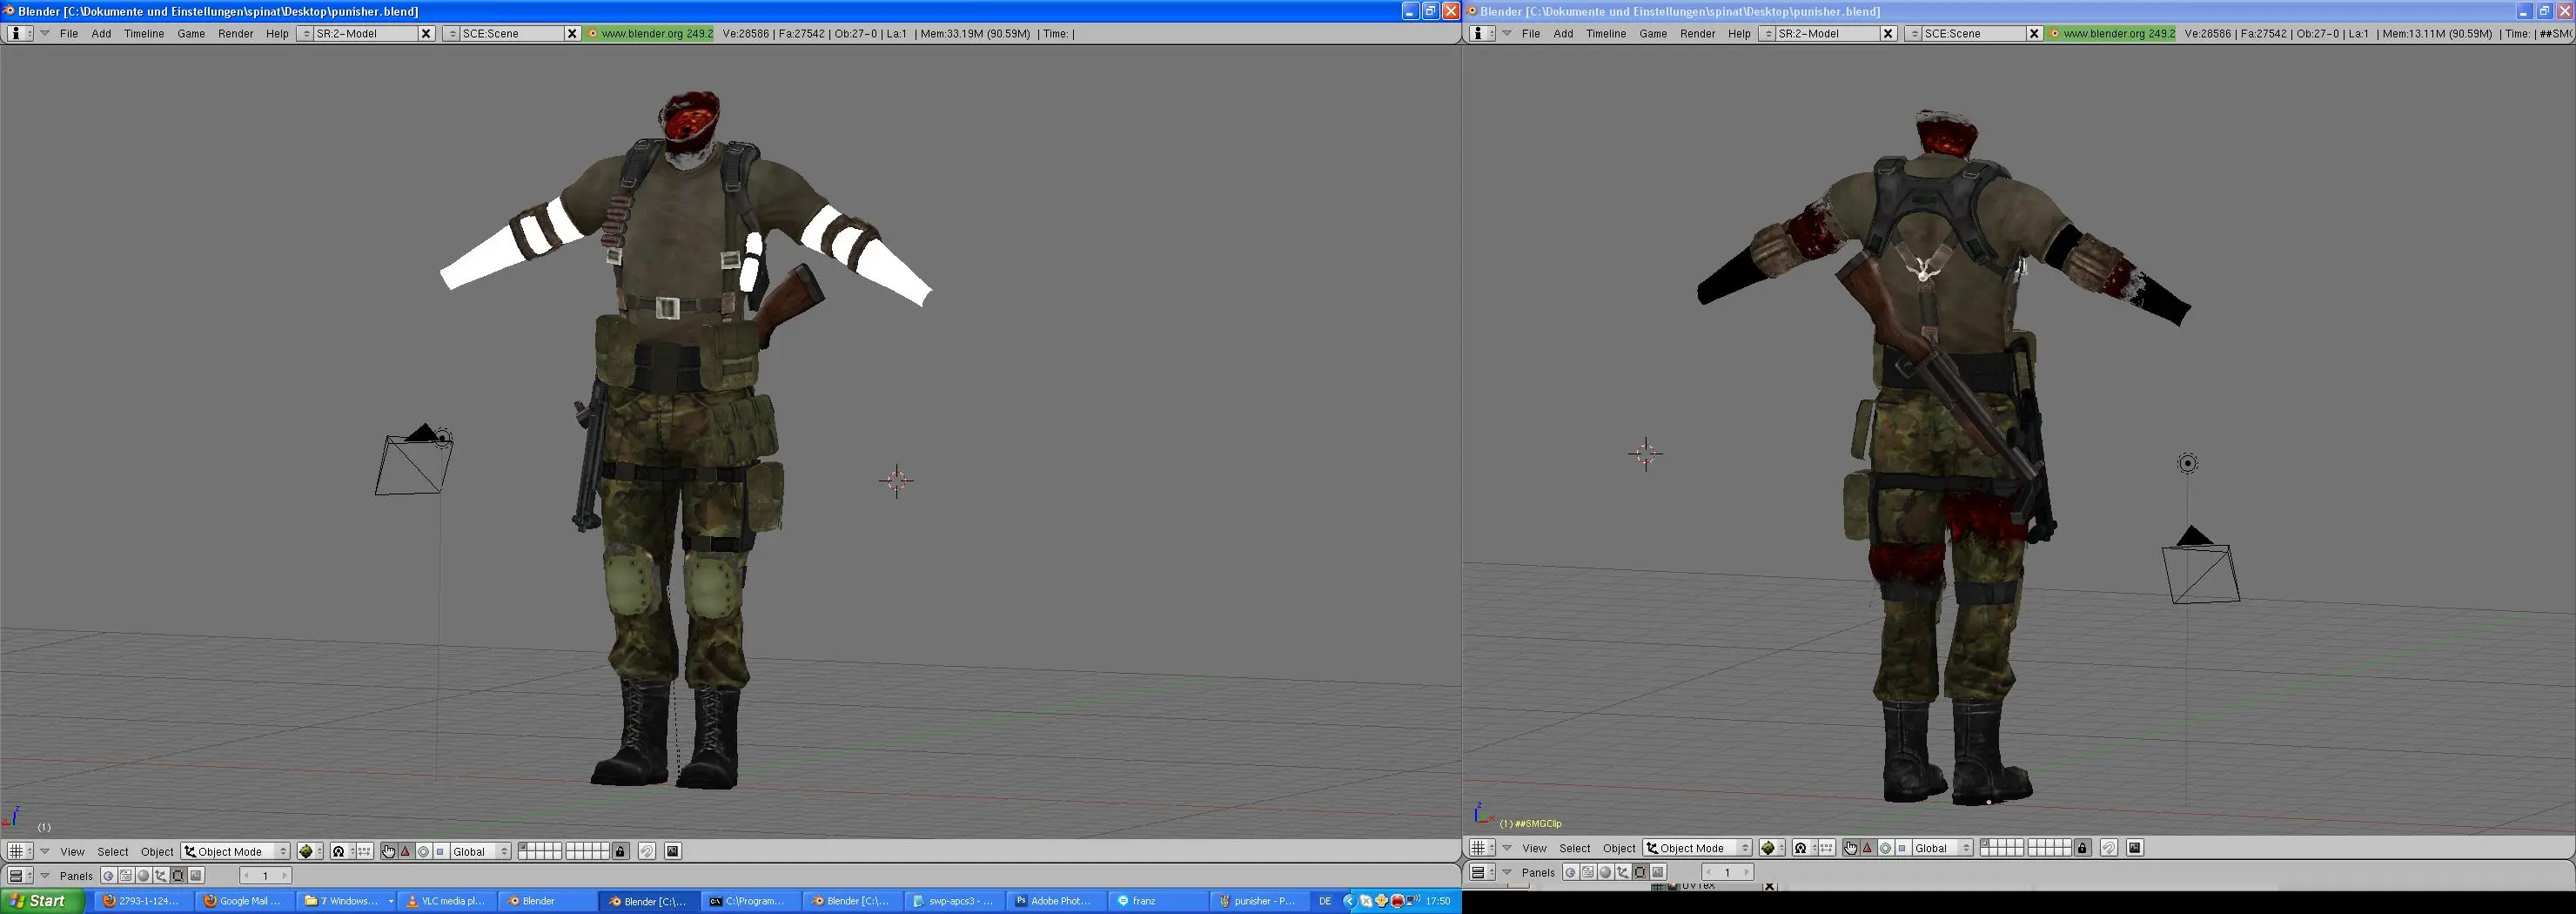Open www.blender.org link in left window

[x=650, y=33]
